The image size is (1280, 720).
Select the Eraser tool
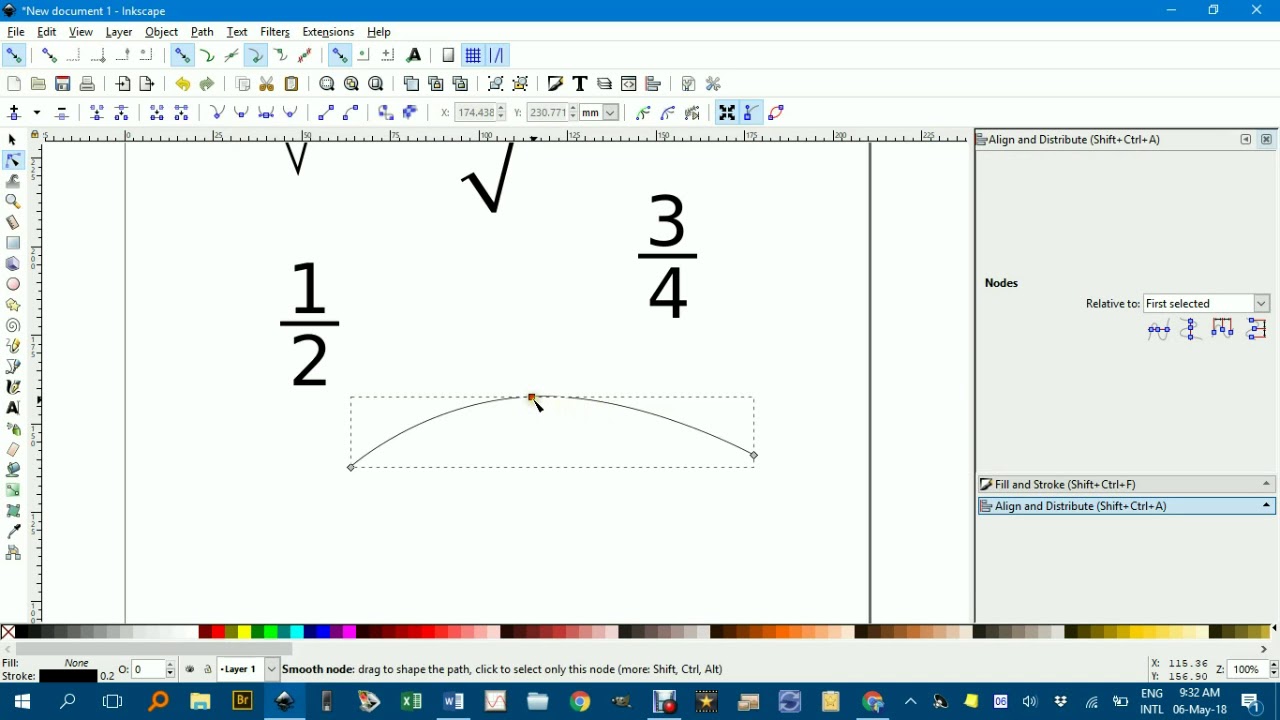click(x=13, y=449)
